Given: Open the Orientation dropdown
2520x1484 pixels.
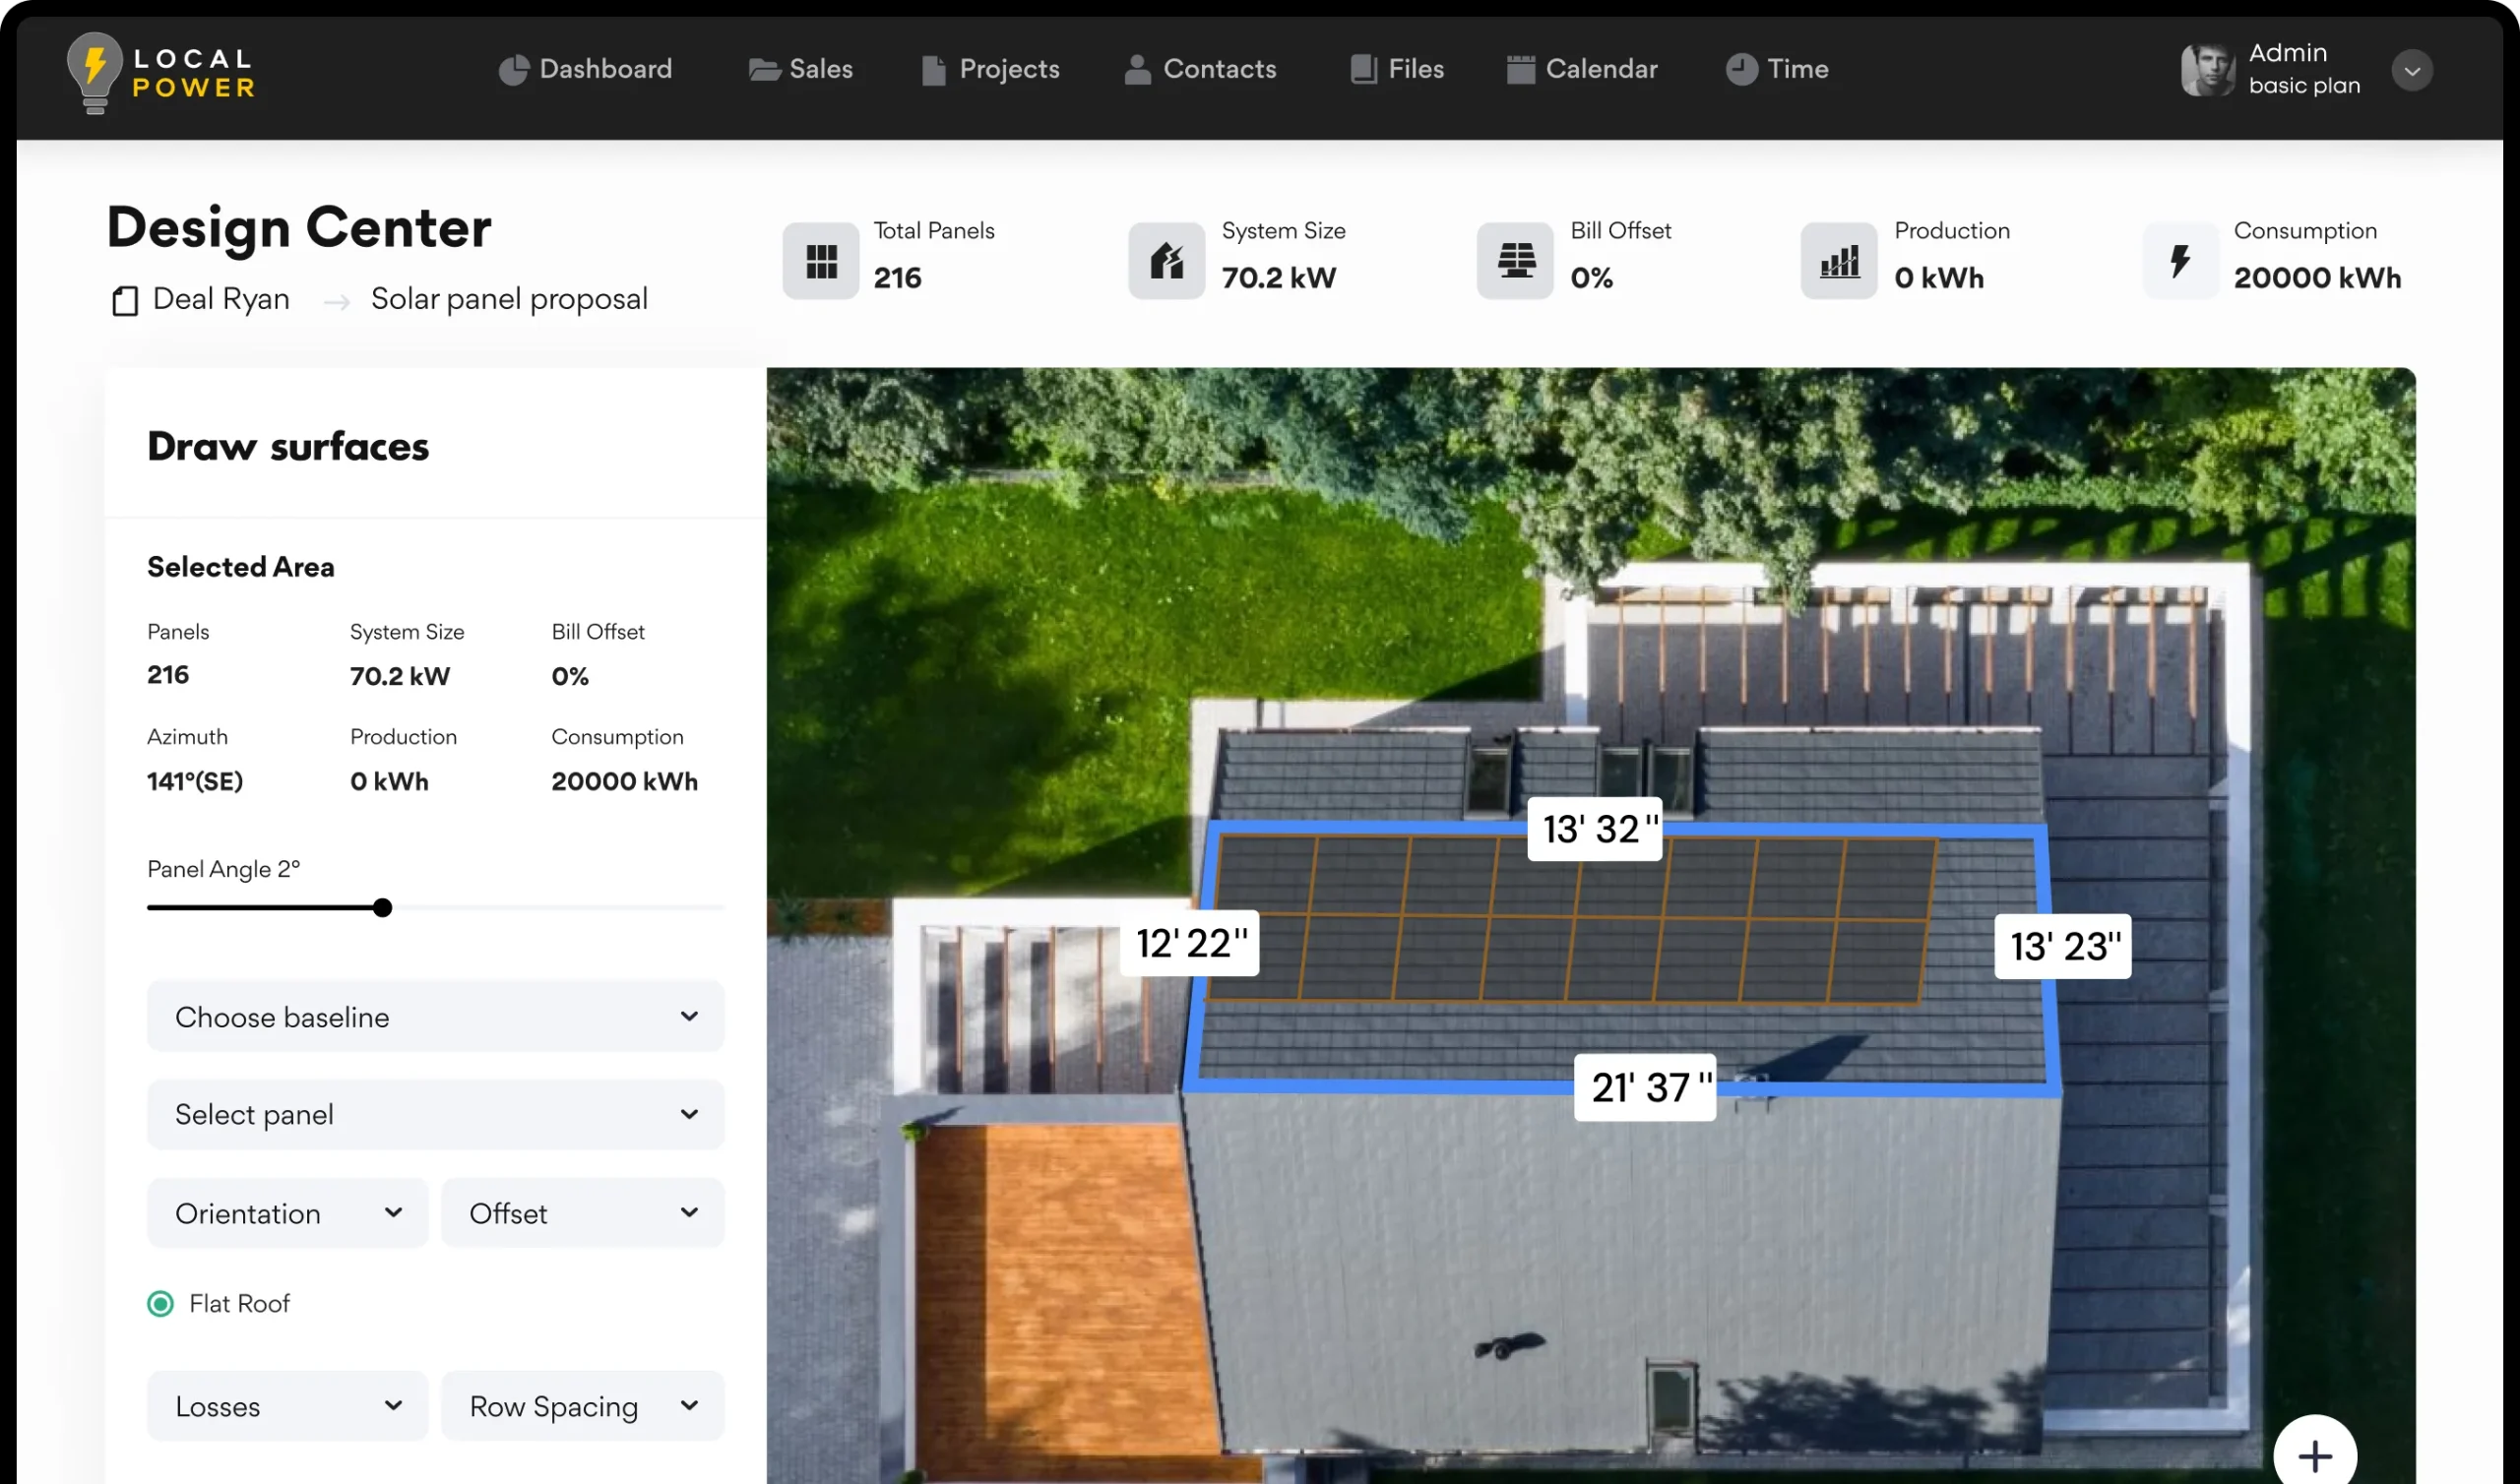Looking at the screenshot, I should point(287,1214).
